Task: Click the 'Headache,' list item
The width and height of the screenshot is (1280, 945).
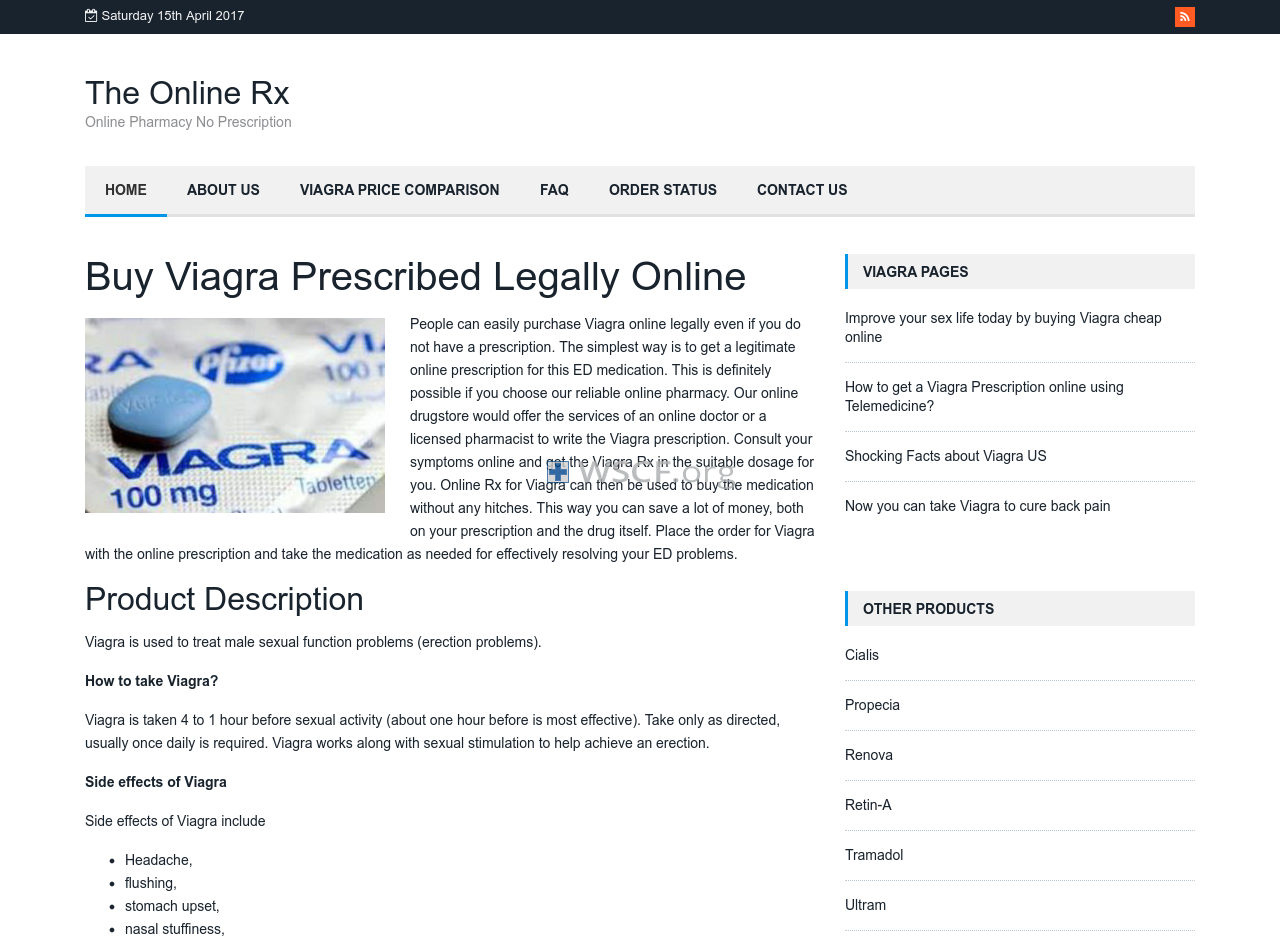Action: point(158,860)
